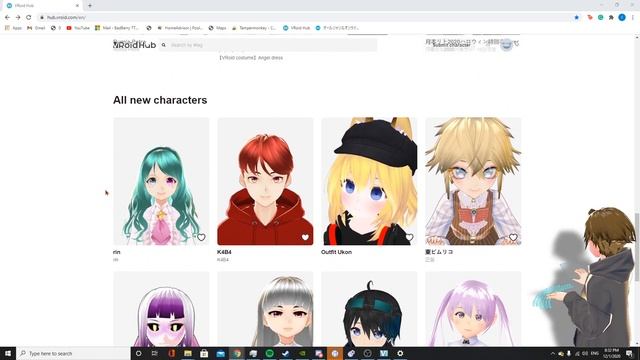Open Chrome extensions puzzle icon
This screenshot has height=360, width=640.
611,18
